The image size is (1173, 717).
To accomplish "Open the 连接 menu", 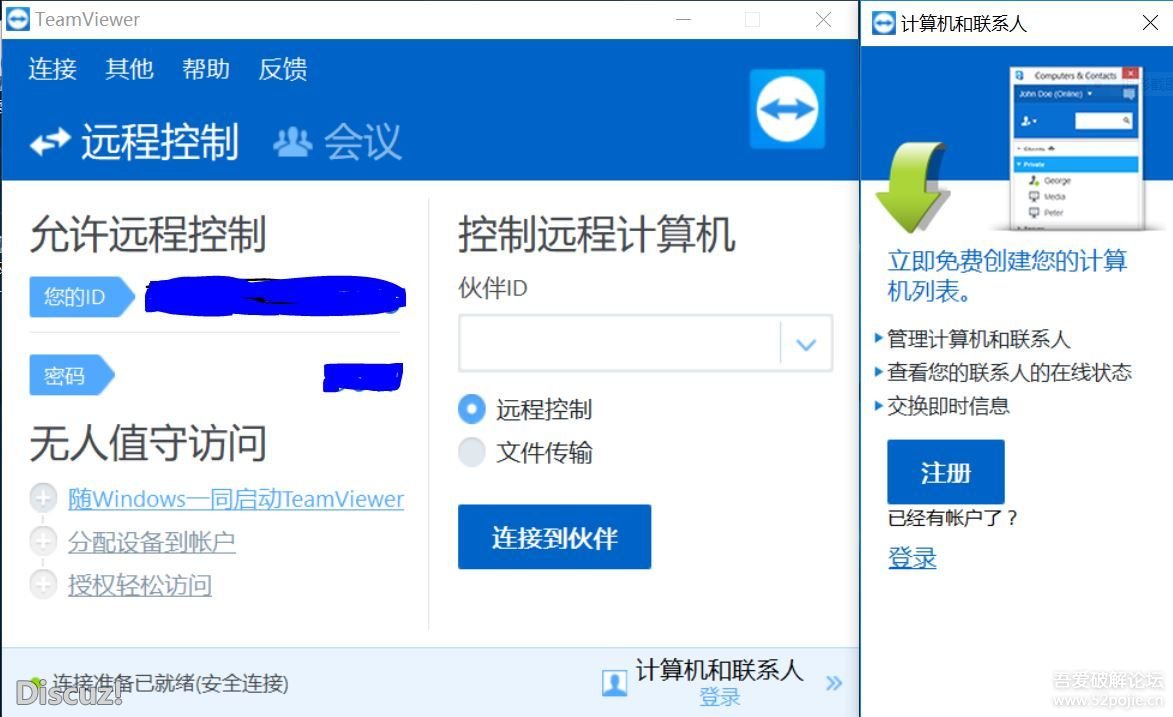I will (x=52, y=69).
